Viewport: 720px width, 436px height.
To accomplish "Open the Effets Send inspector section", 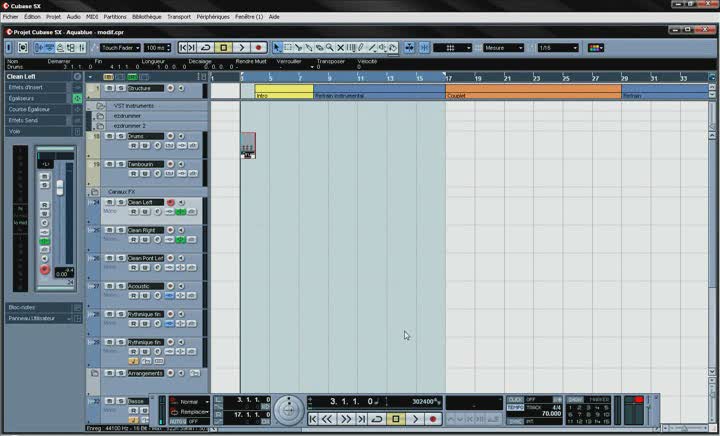I will tap(44, 120).
